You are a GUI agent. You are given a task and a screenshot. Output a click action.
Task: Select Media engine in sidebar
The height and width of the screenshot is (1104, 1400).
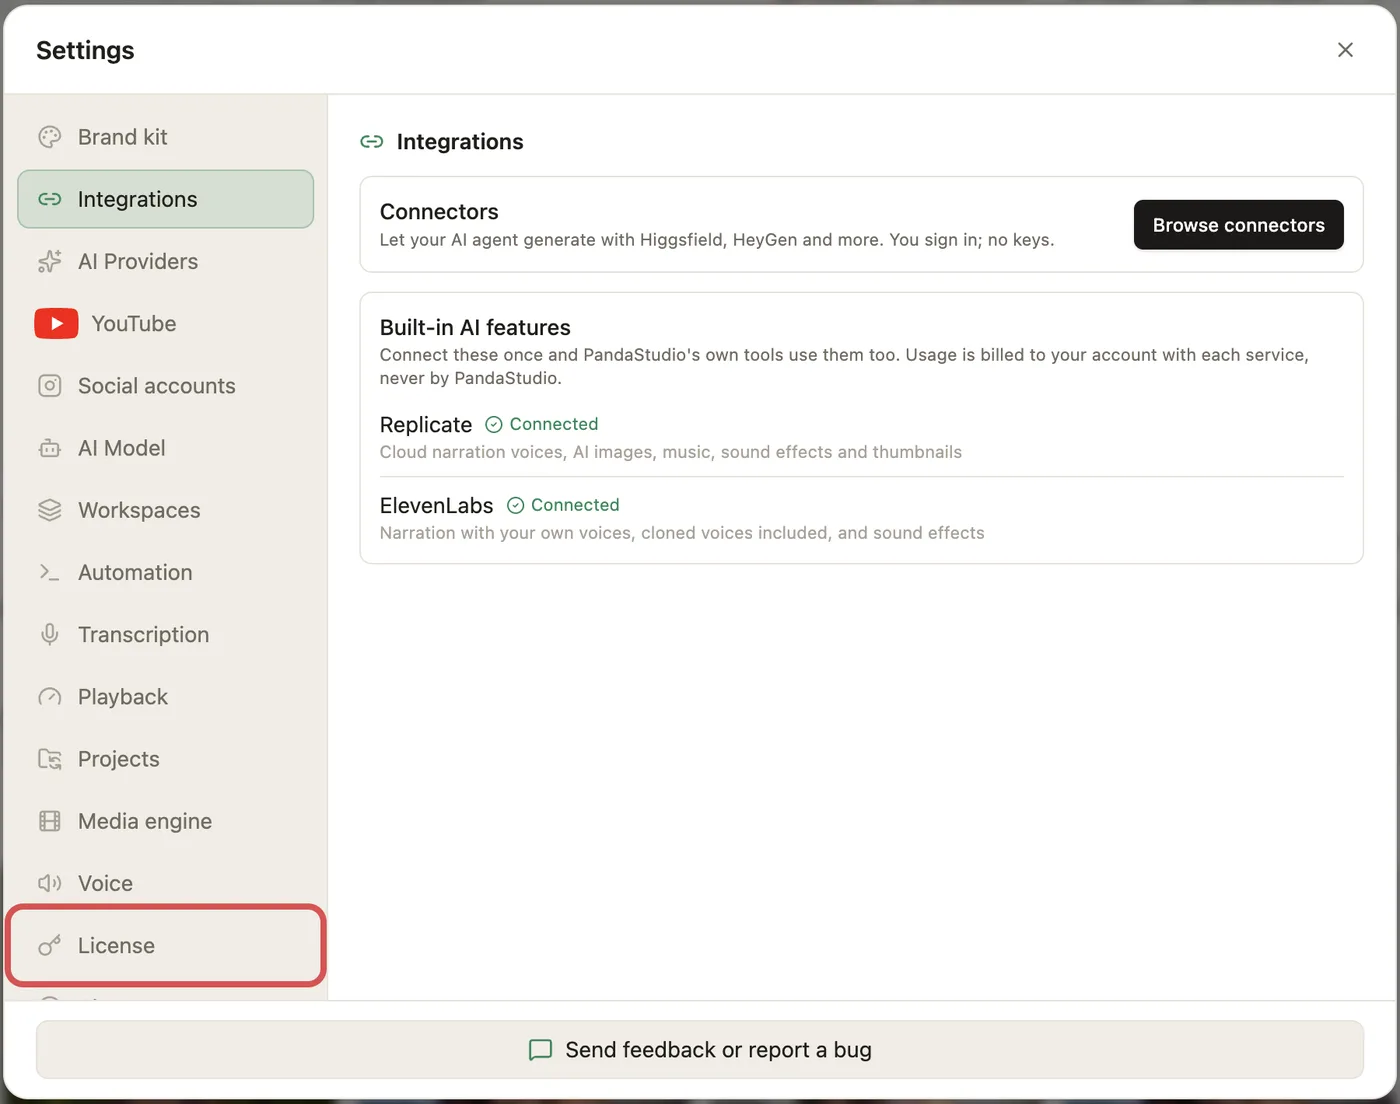click(165, 821)
